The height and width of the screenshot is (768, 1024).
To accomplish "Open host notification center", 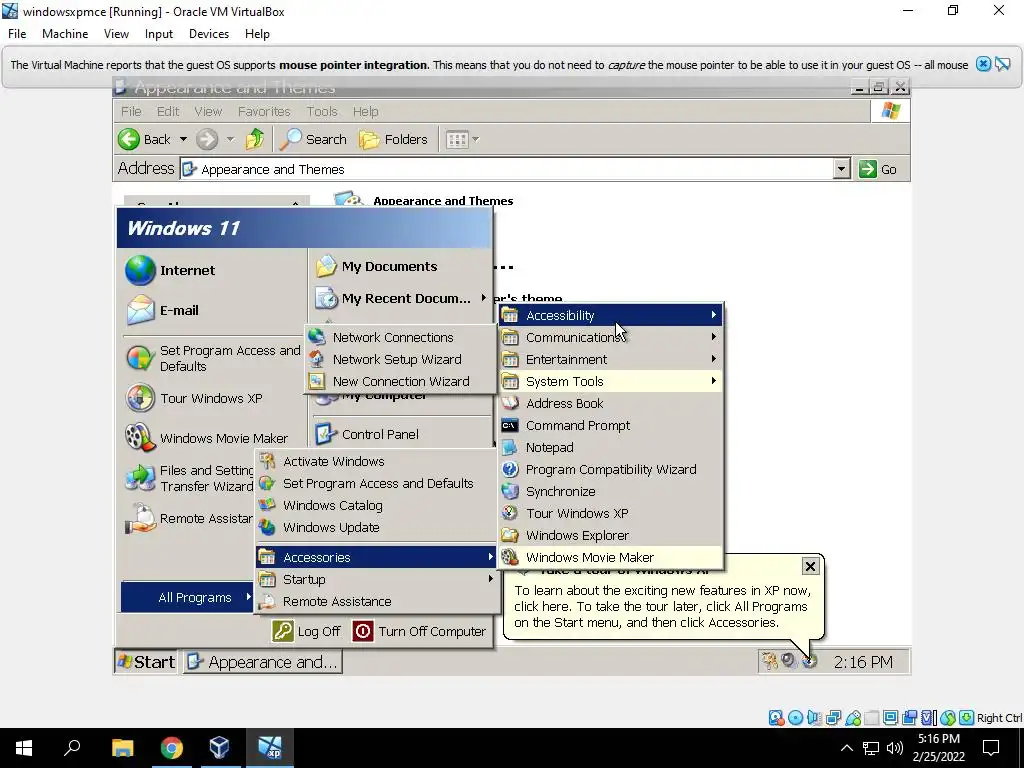I will tap(991, 748).
